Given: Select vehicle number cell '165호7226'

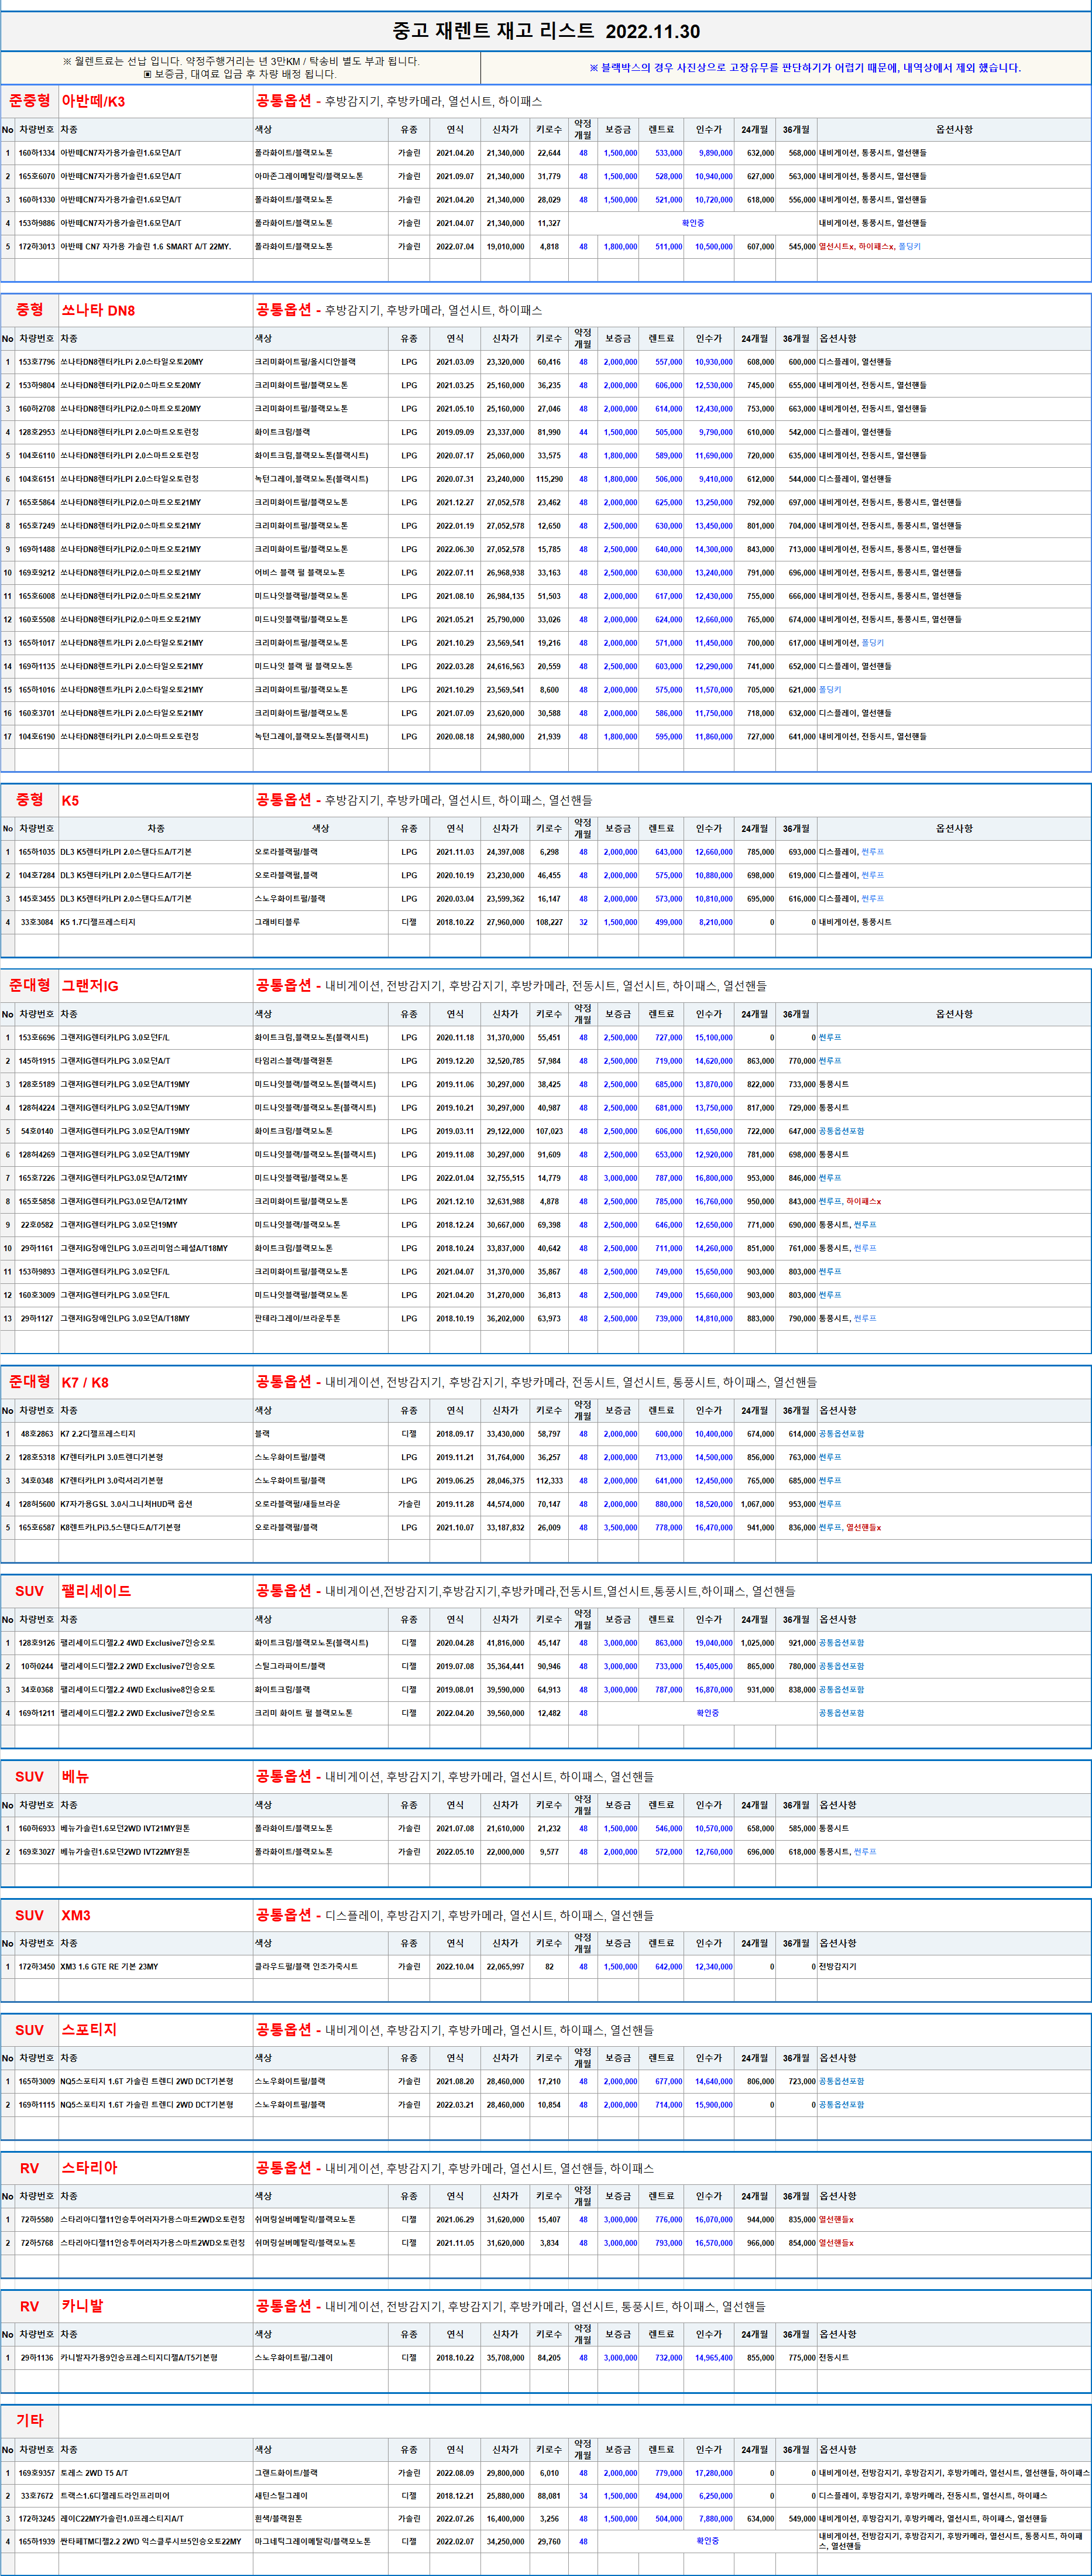Looking at the screenshot, I should pos(37,1178).
